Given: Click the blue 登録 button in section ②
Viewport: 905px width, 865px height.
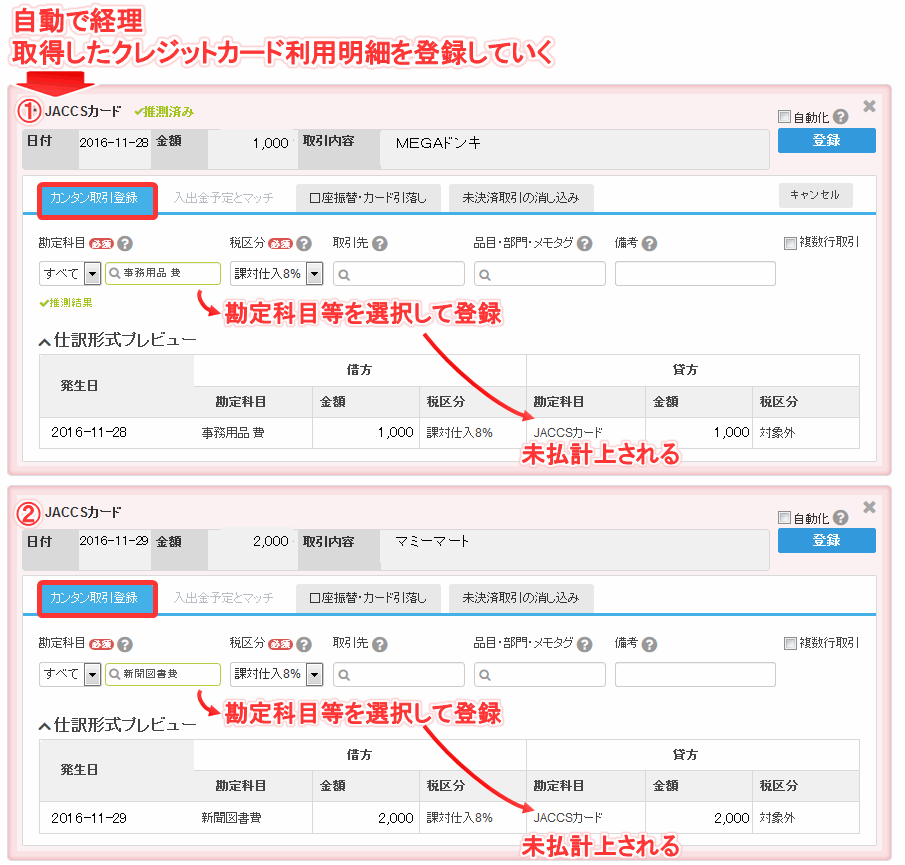Looking at the screenshot, I should (x=827, y=541).
